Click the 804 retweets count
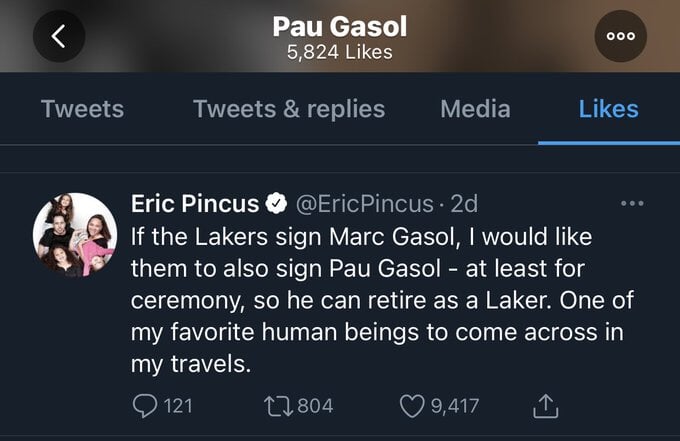The image size is (680, 441). (x=315, y=406)
